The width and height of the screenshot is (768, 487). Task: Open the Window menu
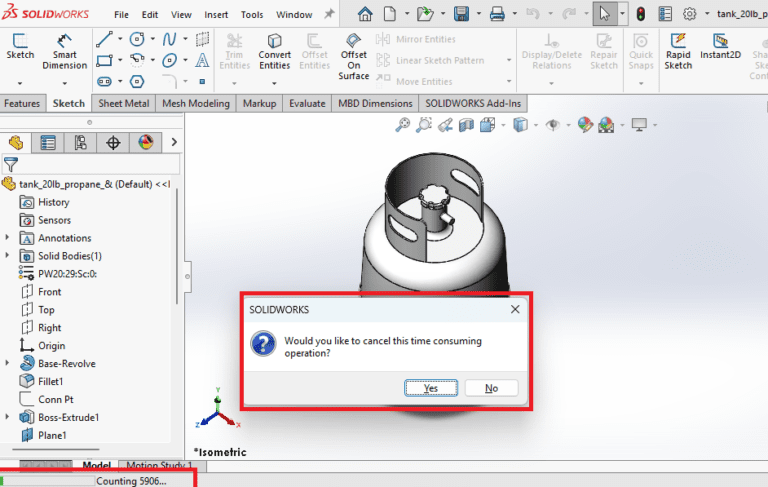pyautogui.click(x=294, y=15)
